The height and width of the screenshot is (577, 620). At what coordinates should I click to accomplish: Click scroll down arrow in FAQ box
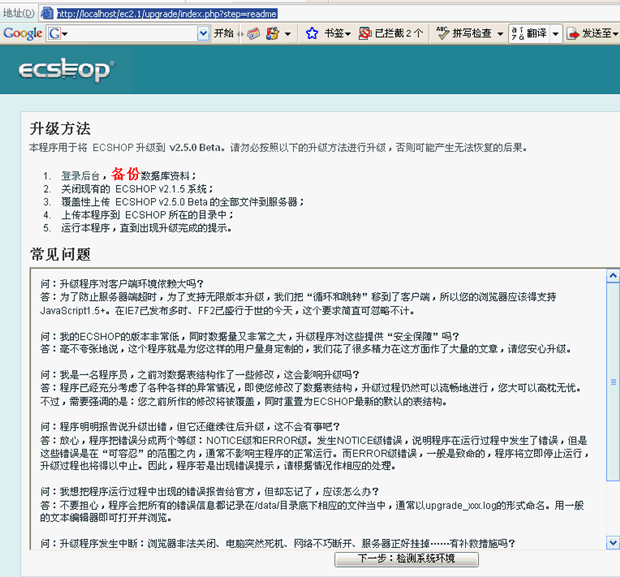tap(613, 543)
